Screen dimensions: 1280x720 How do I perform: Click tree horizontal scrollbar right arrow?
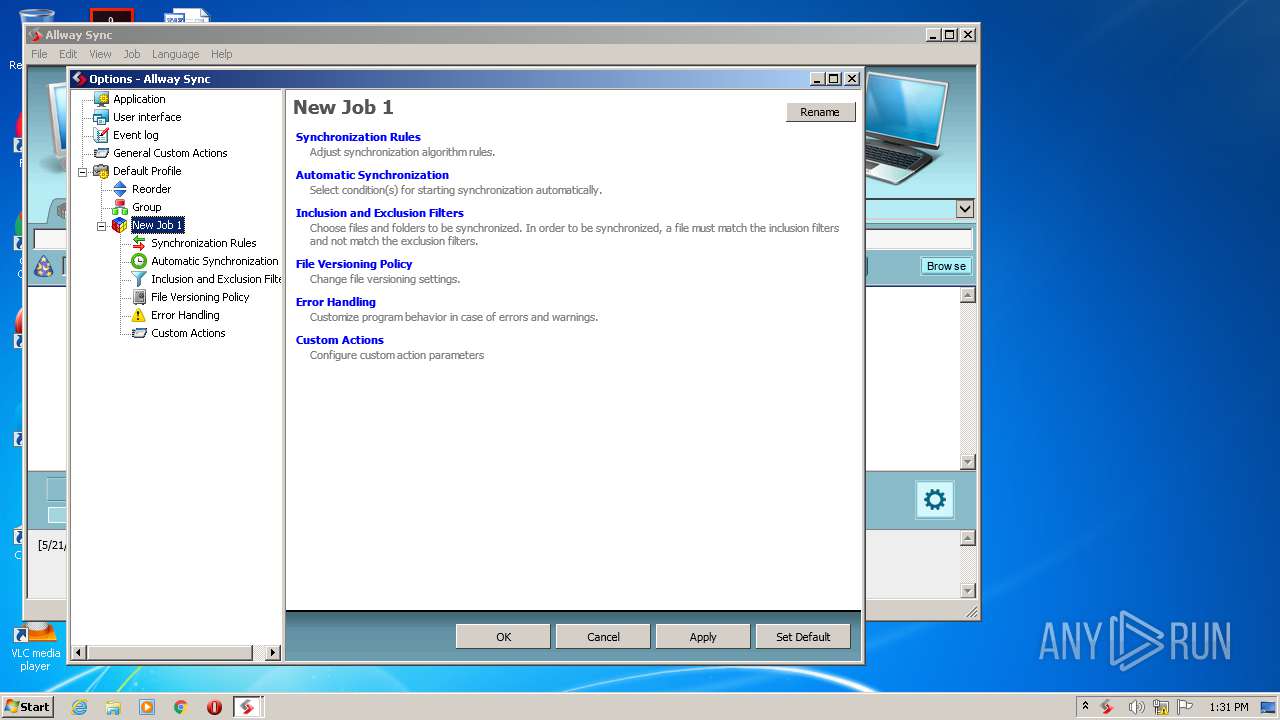[273, 653]
